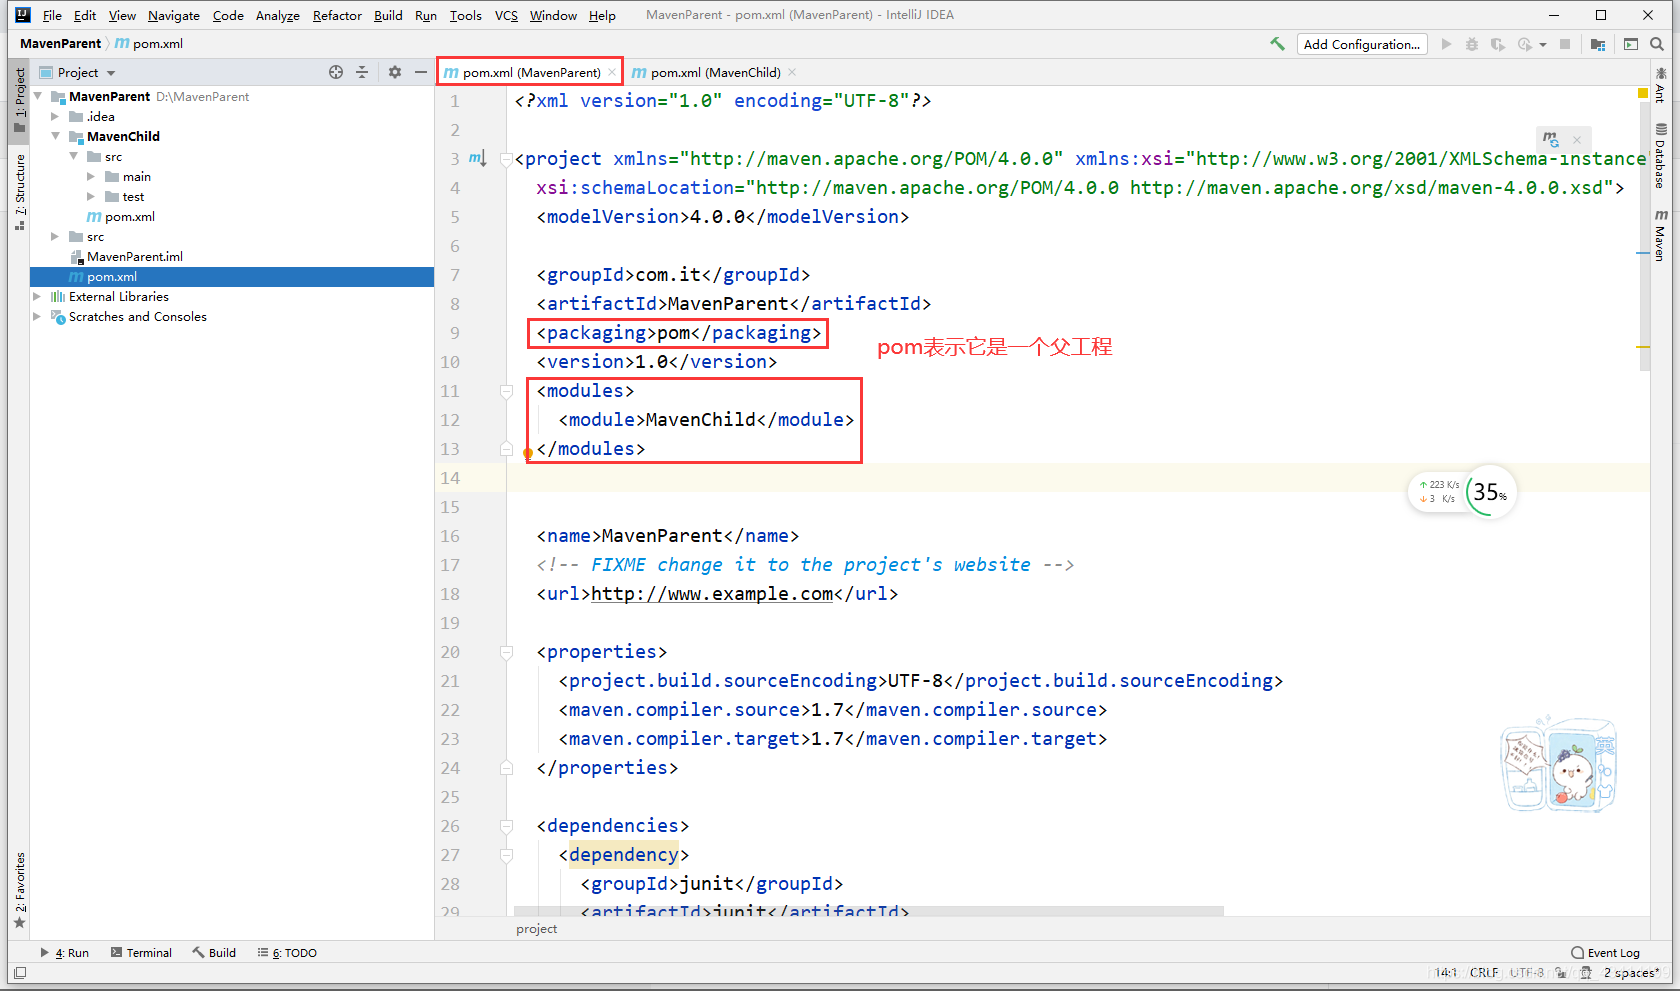
Task: Click the horizontal scrollbar in editor
Action: 868,911
